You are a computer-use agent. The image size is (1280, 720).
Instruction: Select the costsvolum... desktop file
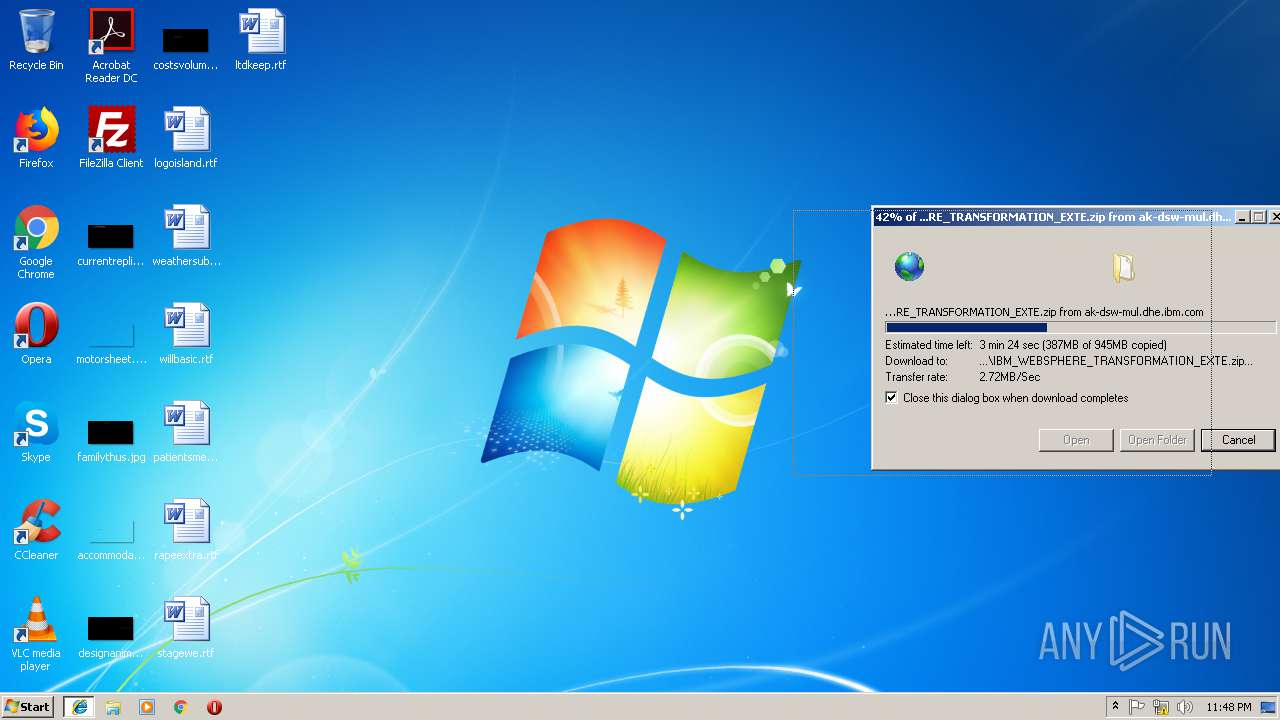pyautogui.click(x=185, y=48)
